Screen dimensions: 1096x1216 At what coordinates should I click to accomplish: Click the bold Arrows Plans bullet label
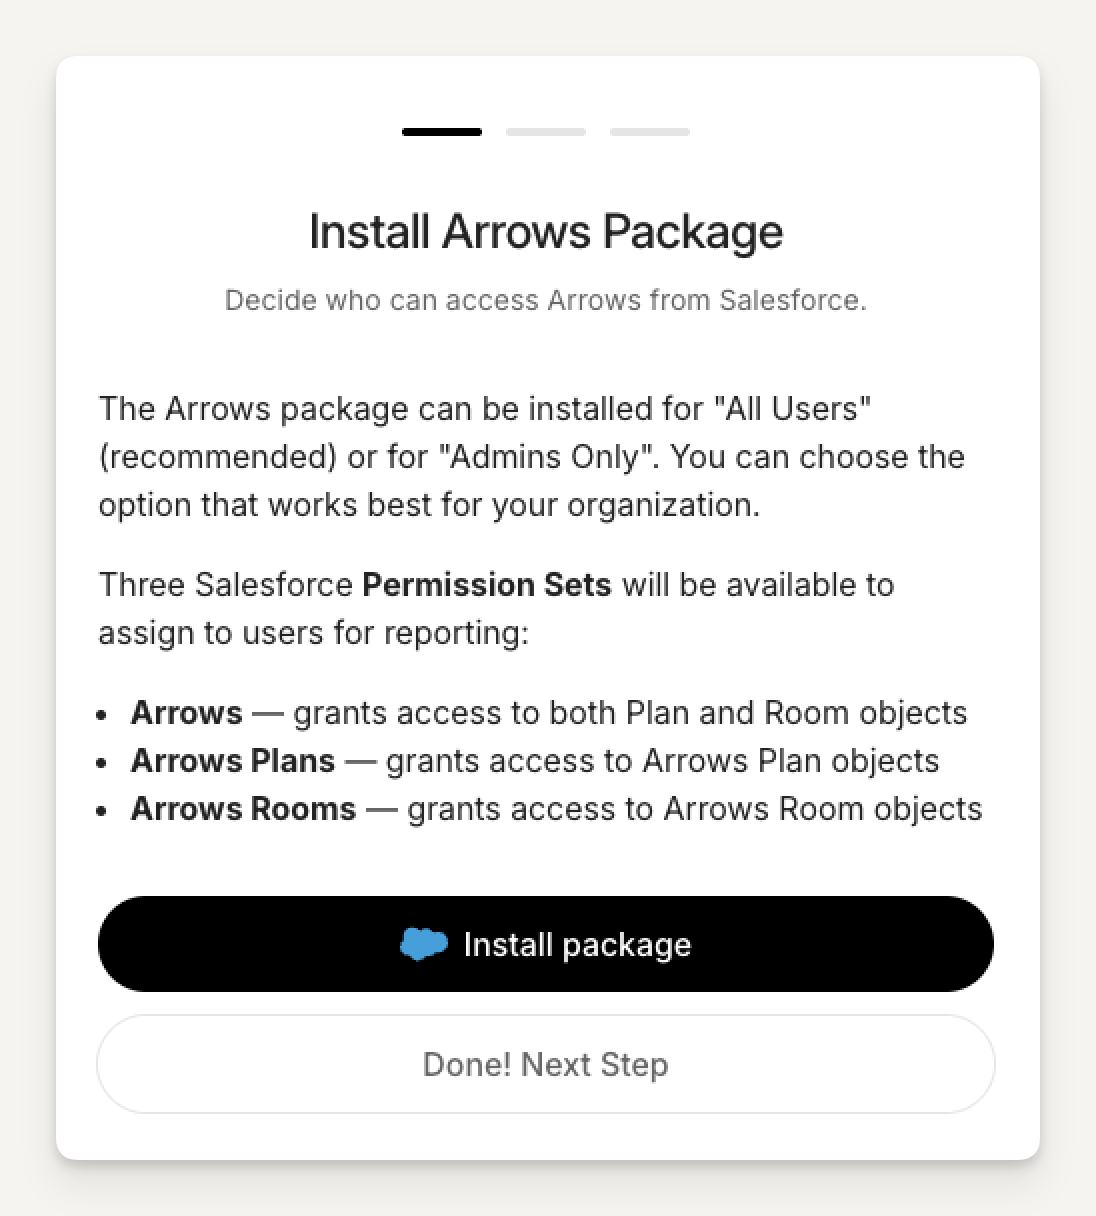click(x=233, y=761)
